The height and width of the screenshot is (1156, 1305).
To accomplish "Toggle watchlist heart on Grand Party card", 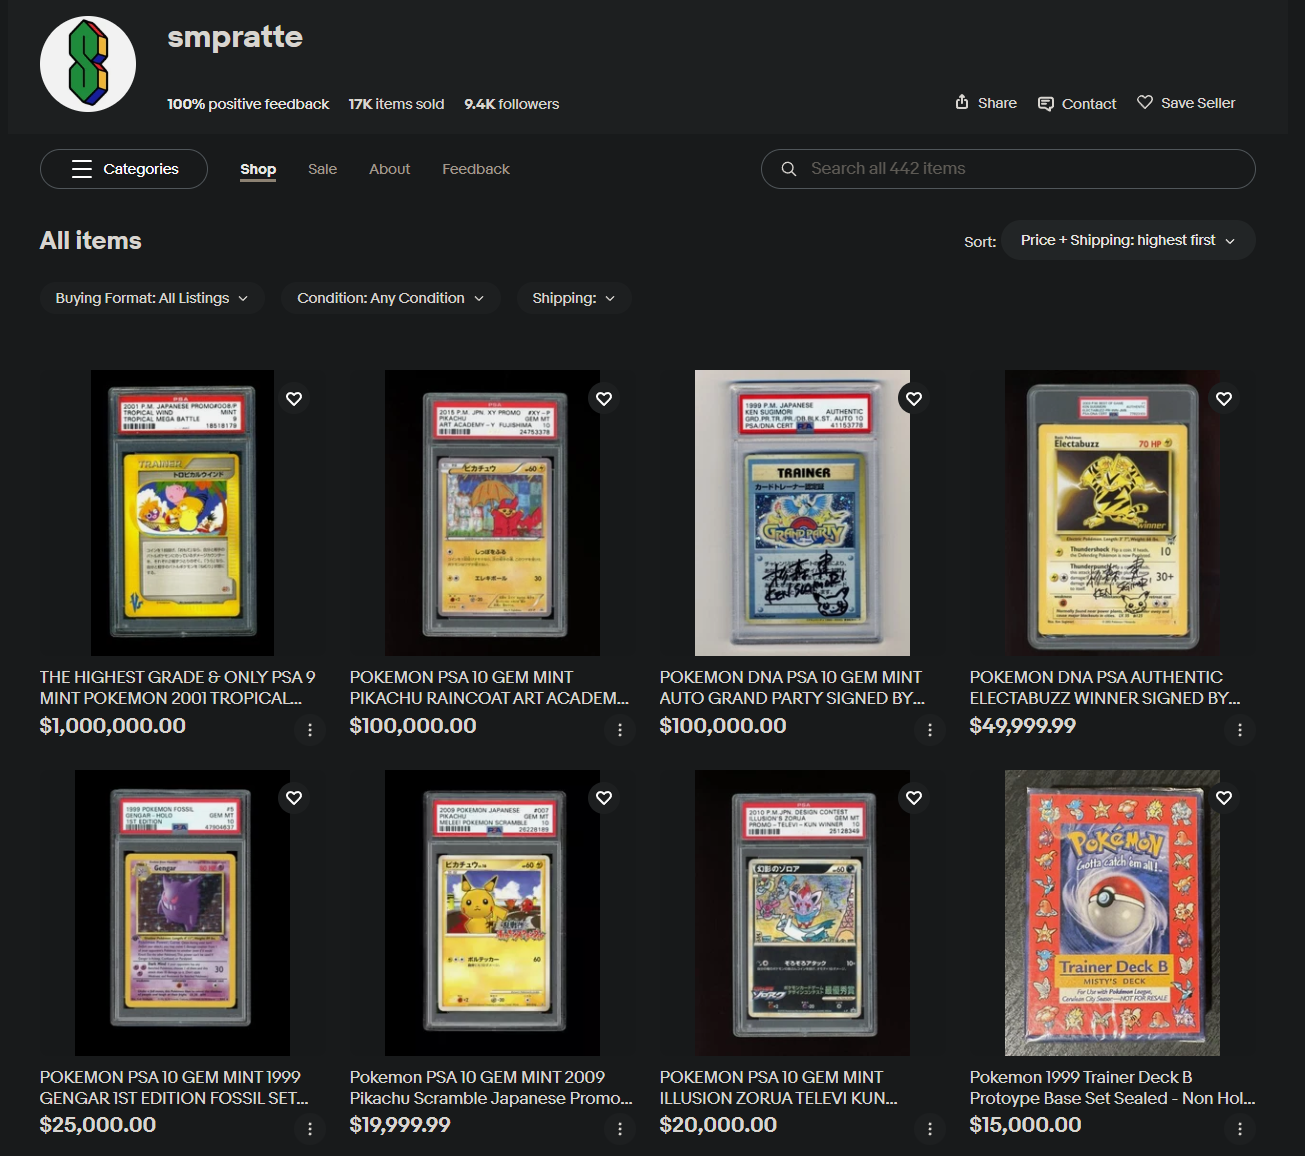I will (x=914, y=398).
